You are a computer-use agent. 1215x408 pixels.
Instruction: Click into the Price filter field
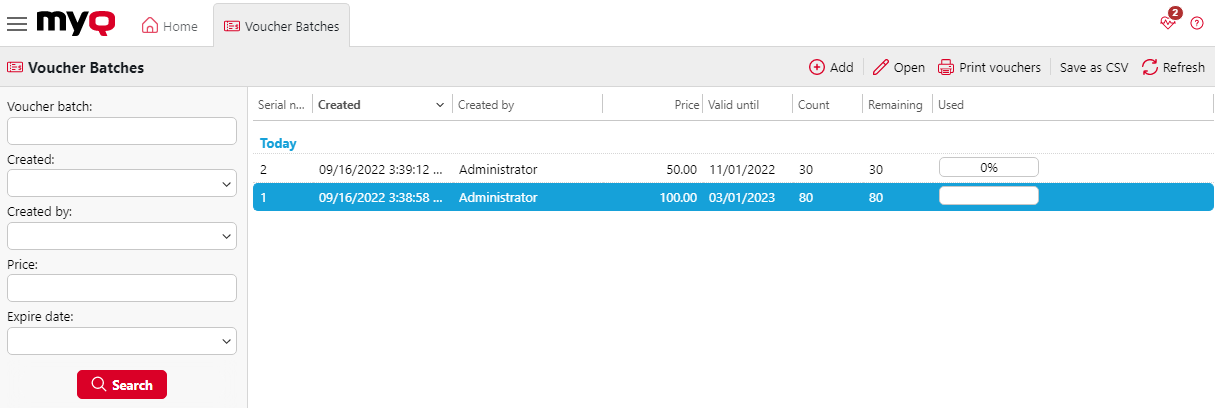(x=121, y=289)
